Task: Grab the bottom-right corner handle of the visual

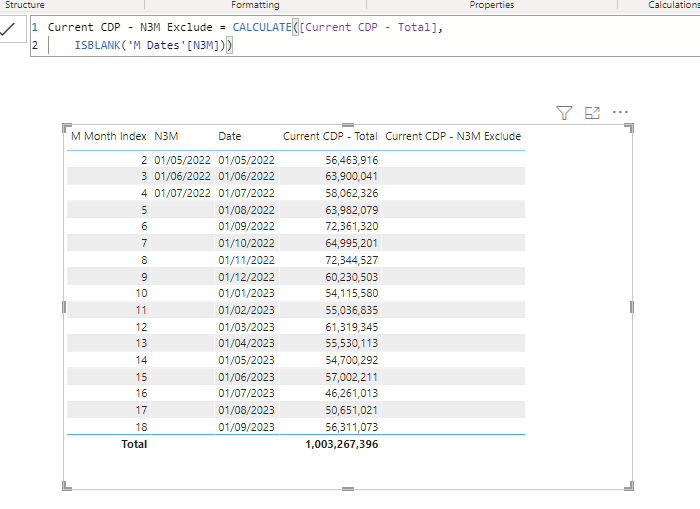Action: click(x=629, y=486)
